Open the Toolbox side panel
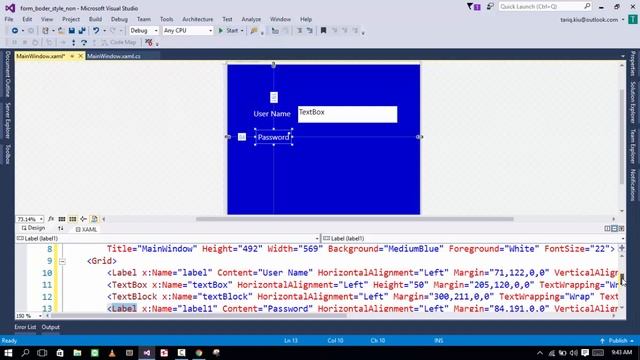 pyautogui.click(x=7, y=154)
